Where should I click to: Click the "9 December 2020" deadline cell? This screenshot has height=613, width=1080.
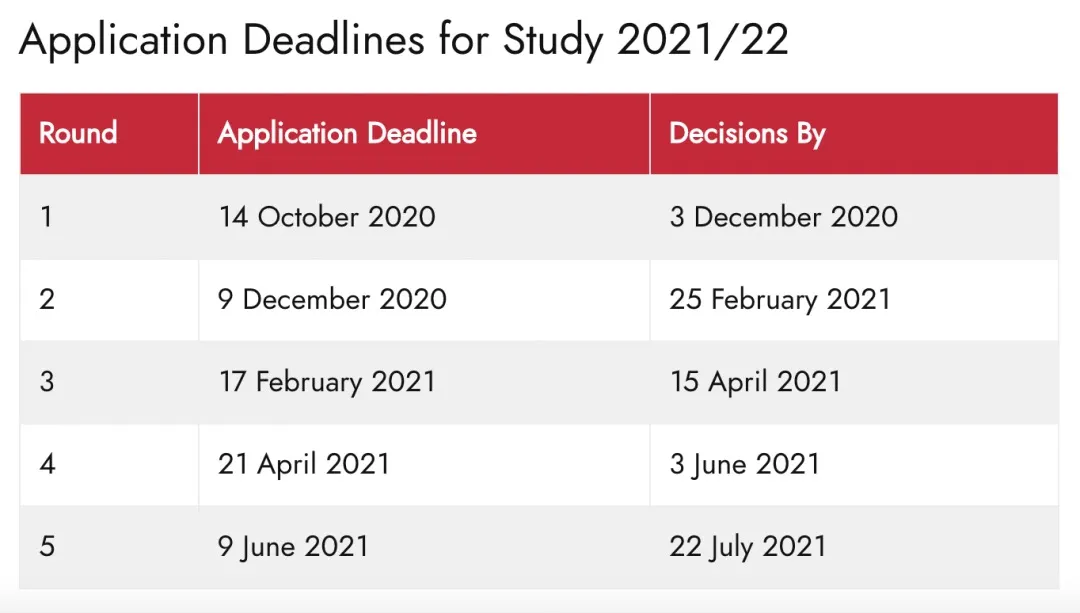tap(332, 299)
